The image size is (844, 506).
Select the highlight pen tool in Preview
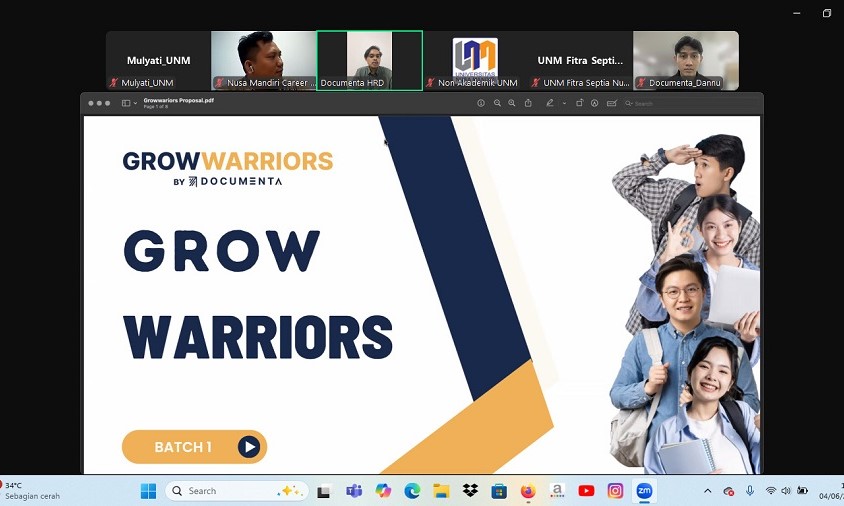[x=550, y=103]
